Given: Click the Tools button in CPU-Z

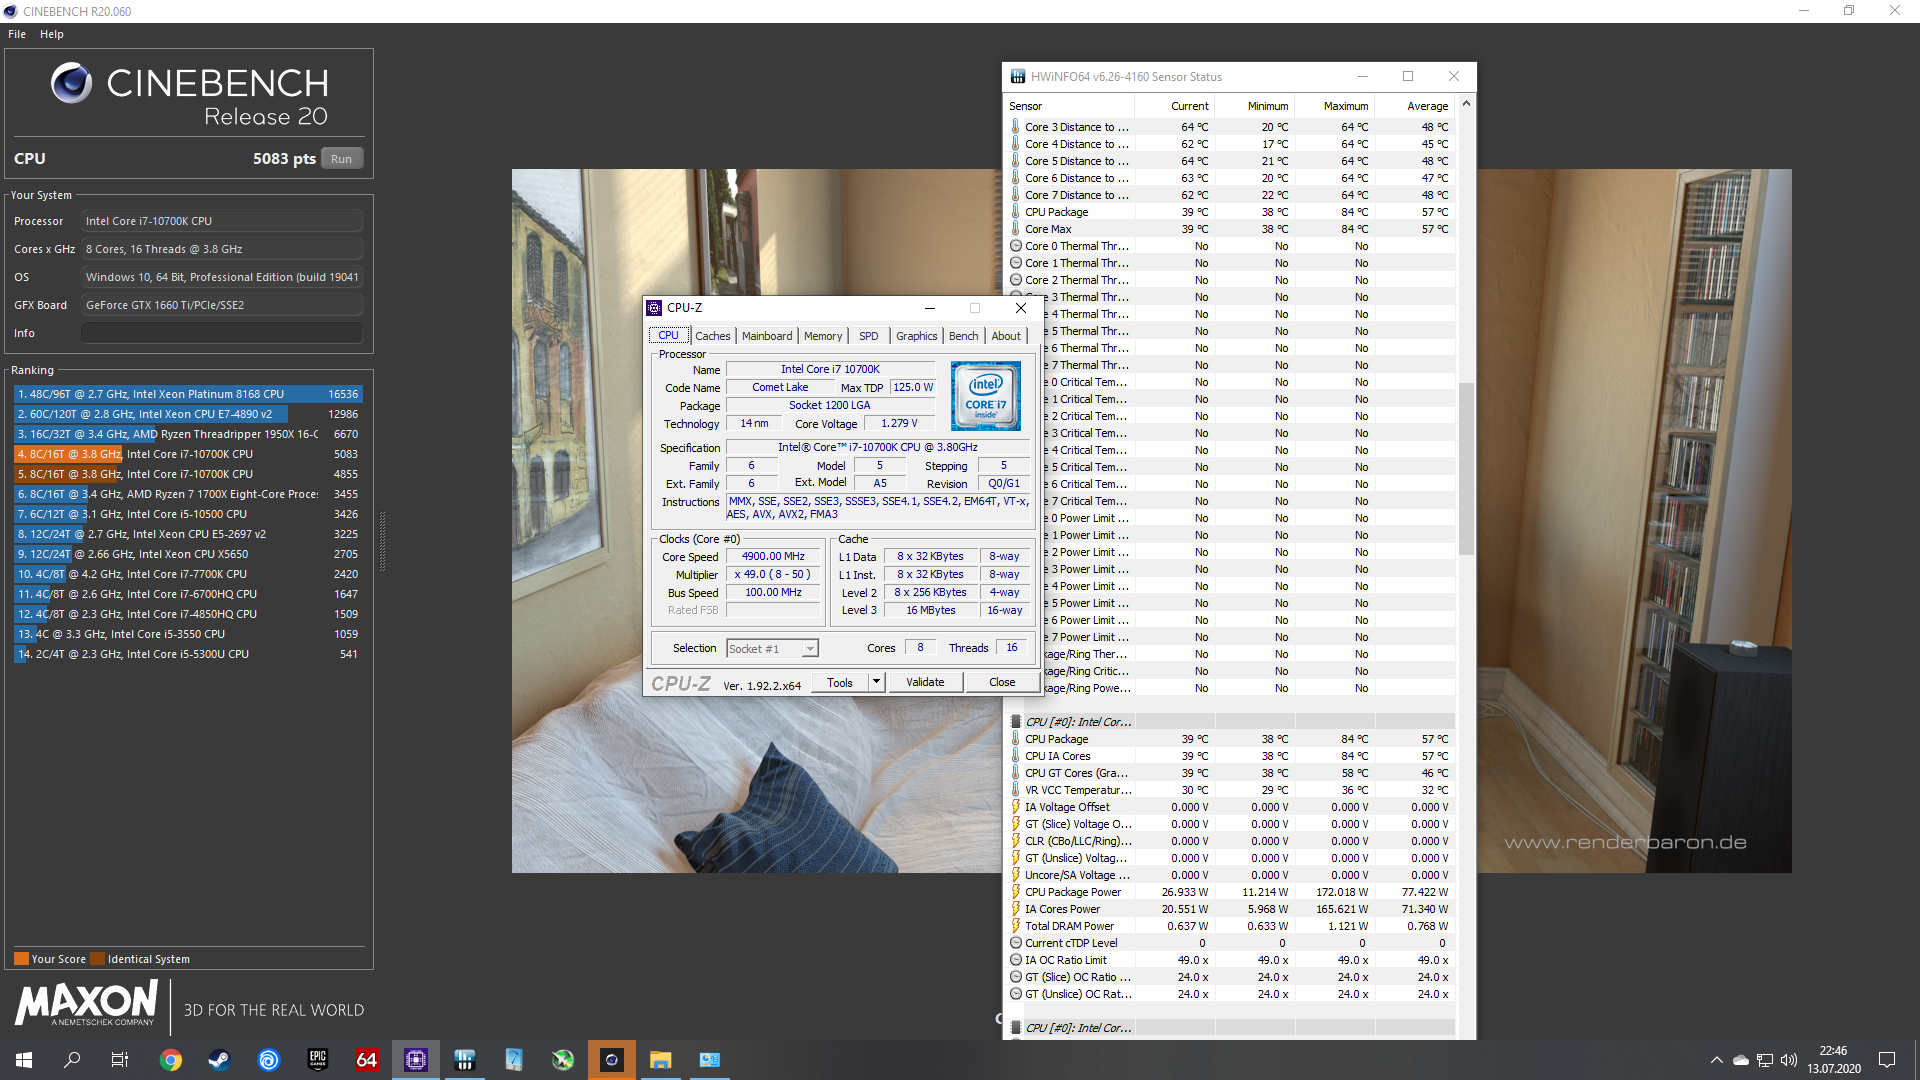Looking at the screenshot, I should point(840,682).
